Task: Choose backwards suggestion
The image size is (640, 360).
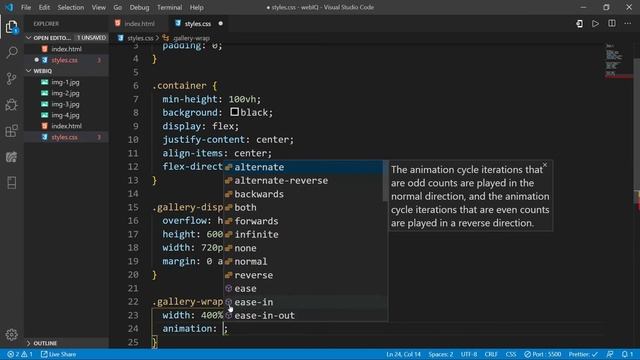Action: (303, 194)
